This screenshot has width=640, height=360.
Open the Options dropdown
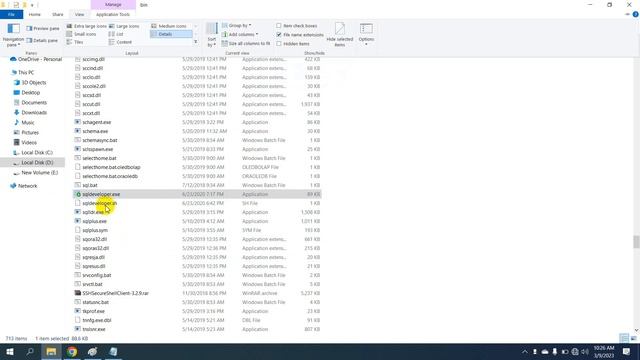(x=366, y=35)
